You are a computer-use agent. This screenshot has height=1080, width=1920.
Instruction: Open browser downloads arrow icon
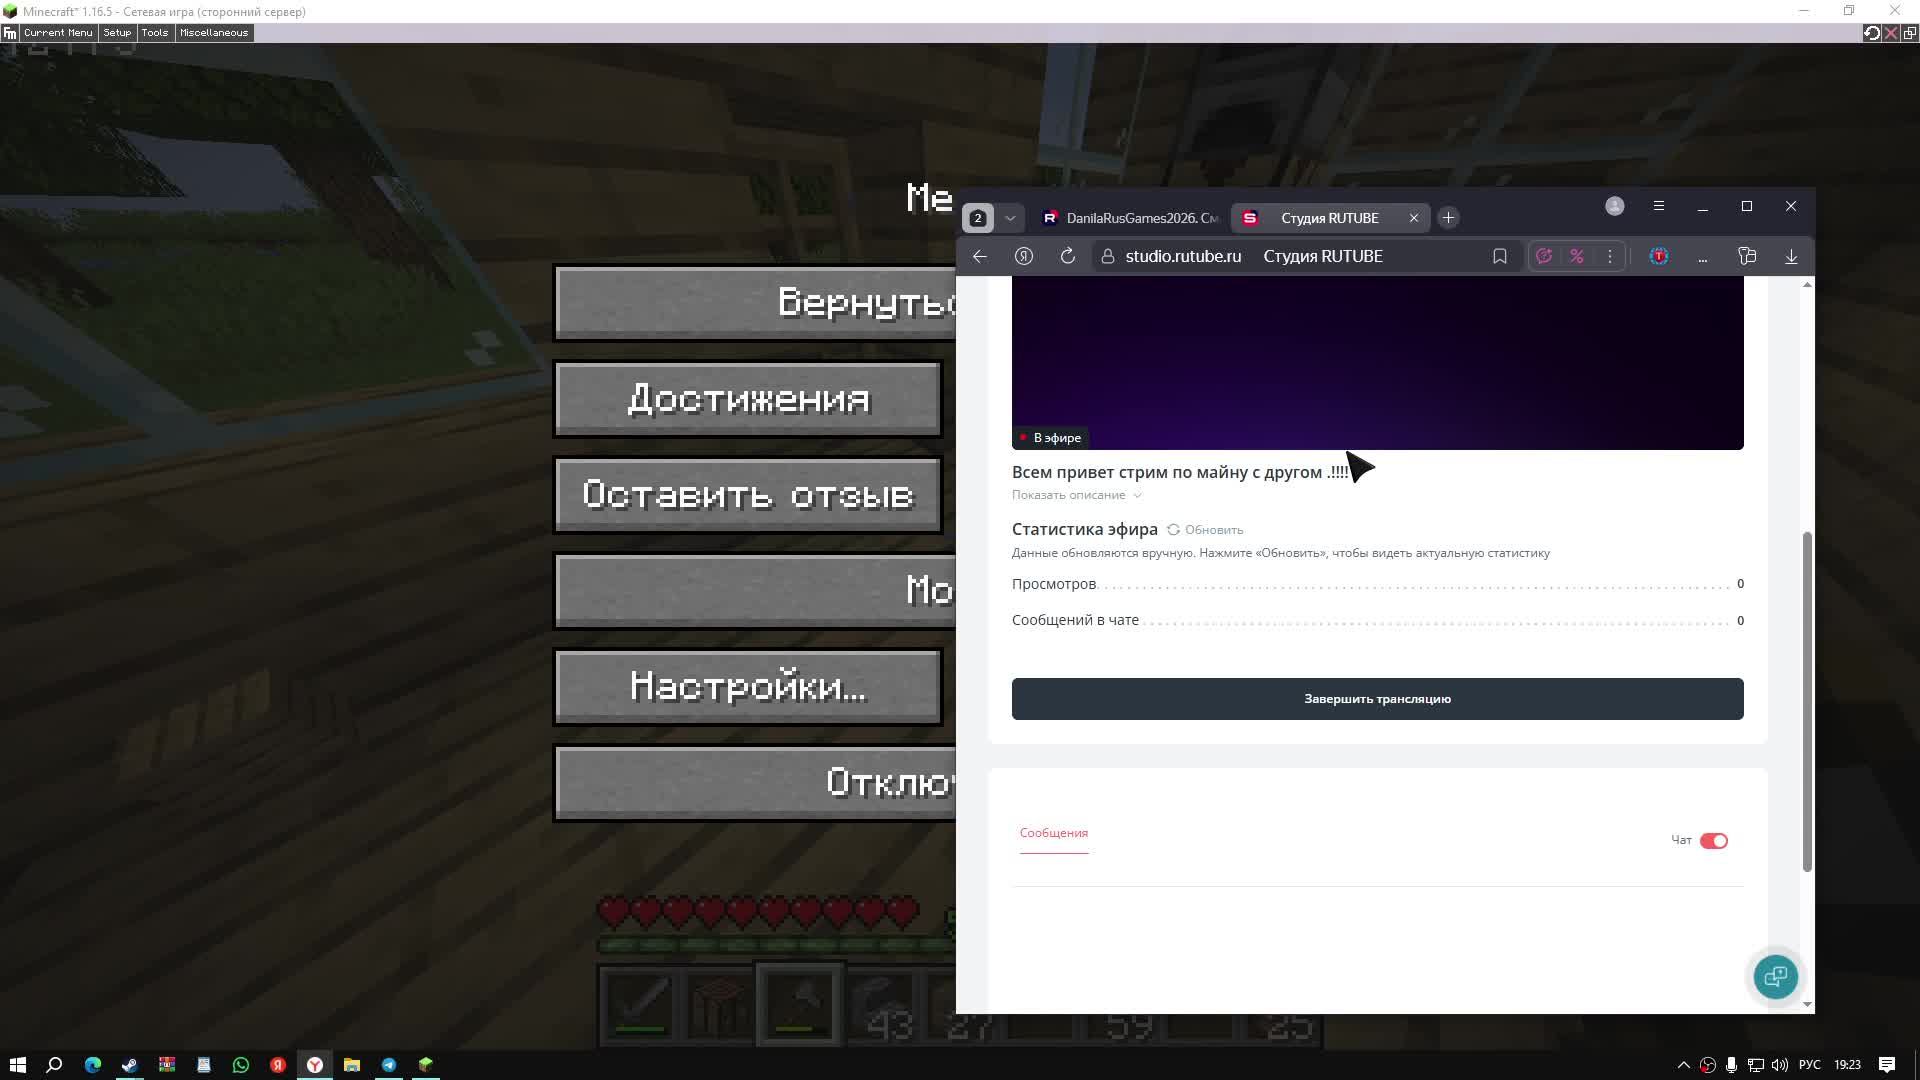point(1790,256)
